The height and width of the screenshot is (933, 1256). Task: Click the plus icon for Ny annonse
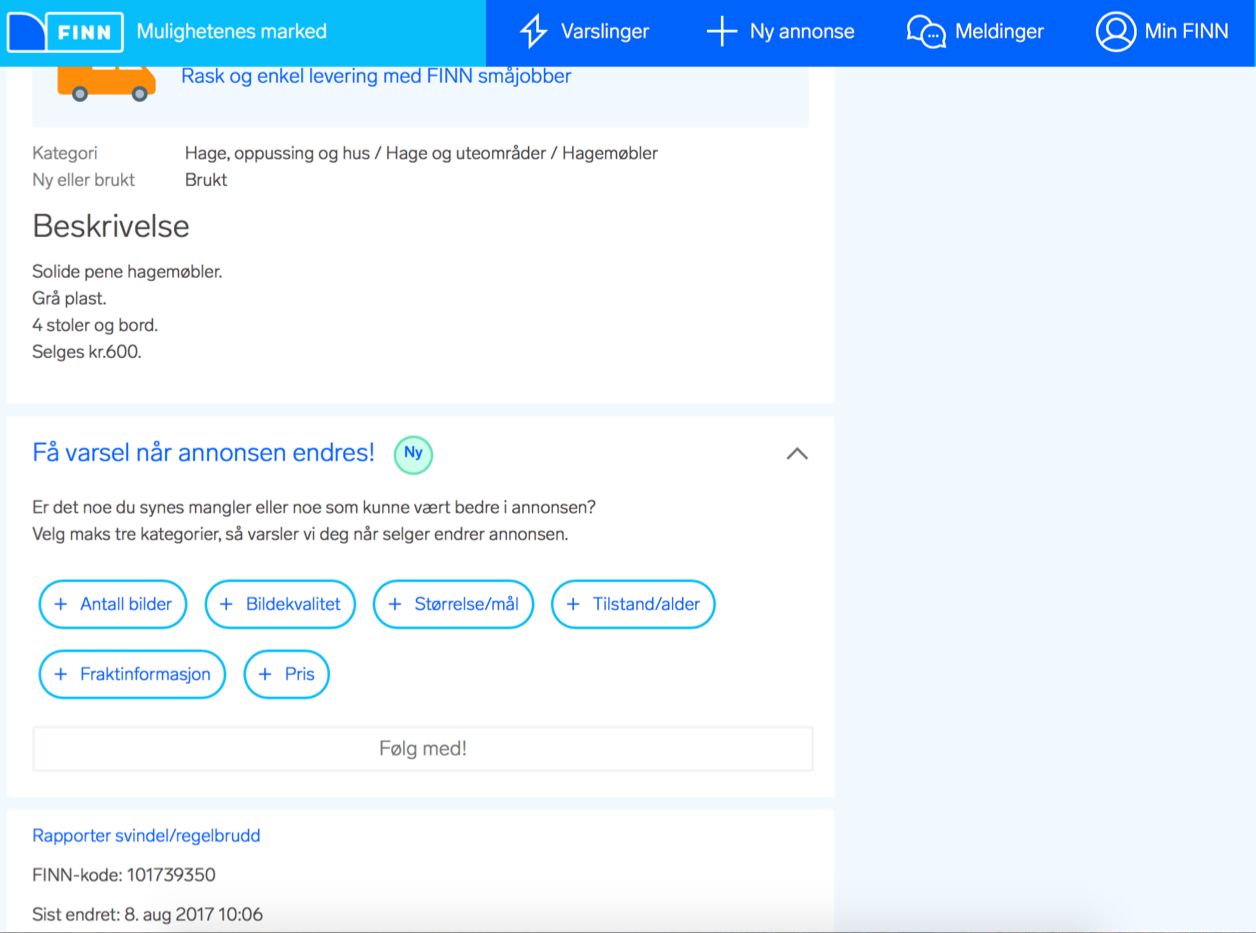721,31
